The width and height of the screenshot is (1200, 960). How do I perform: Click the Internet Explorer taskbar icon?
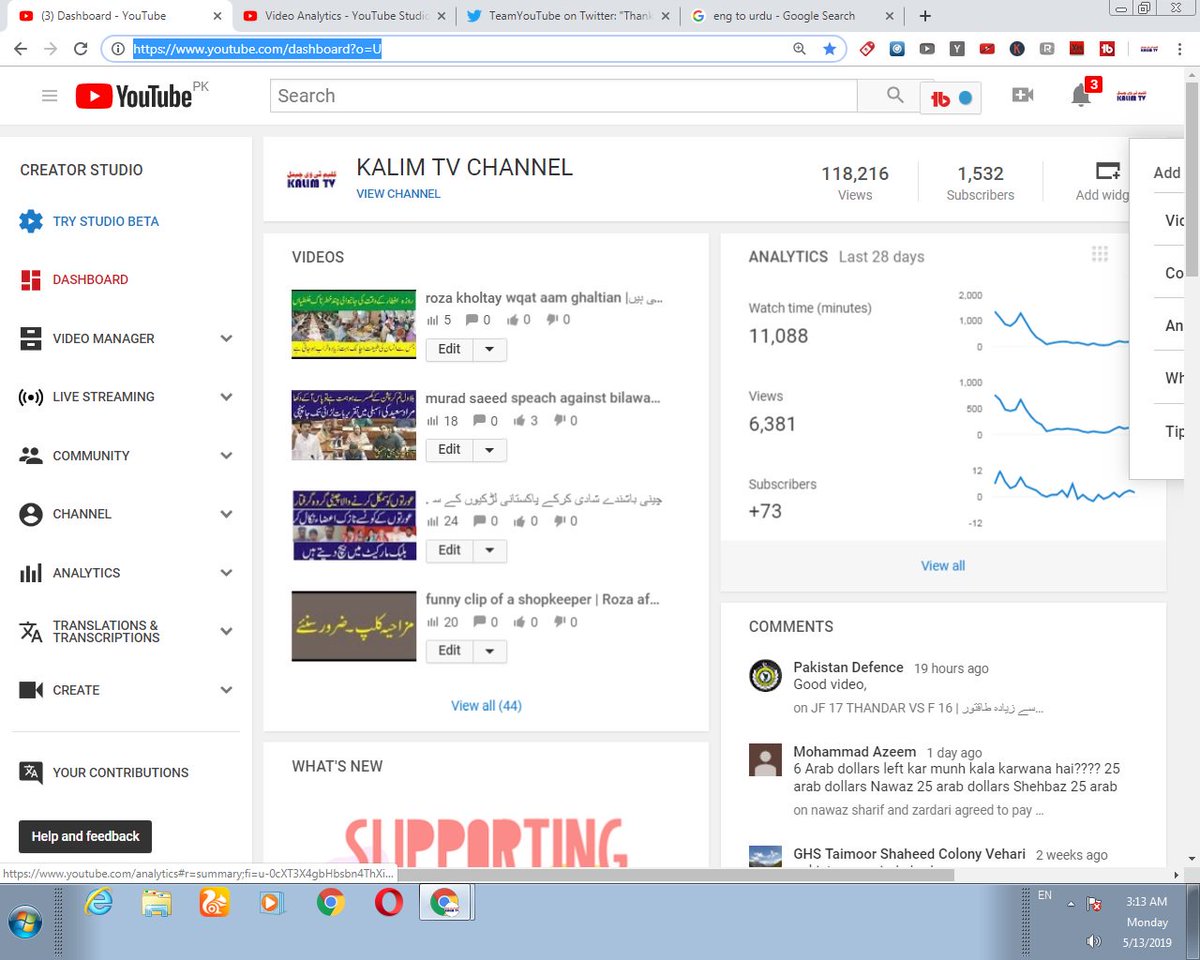98,903
